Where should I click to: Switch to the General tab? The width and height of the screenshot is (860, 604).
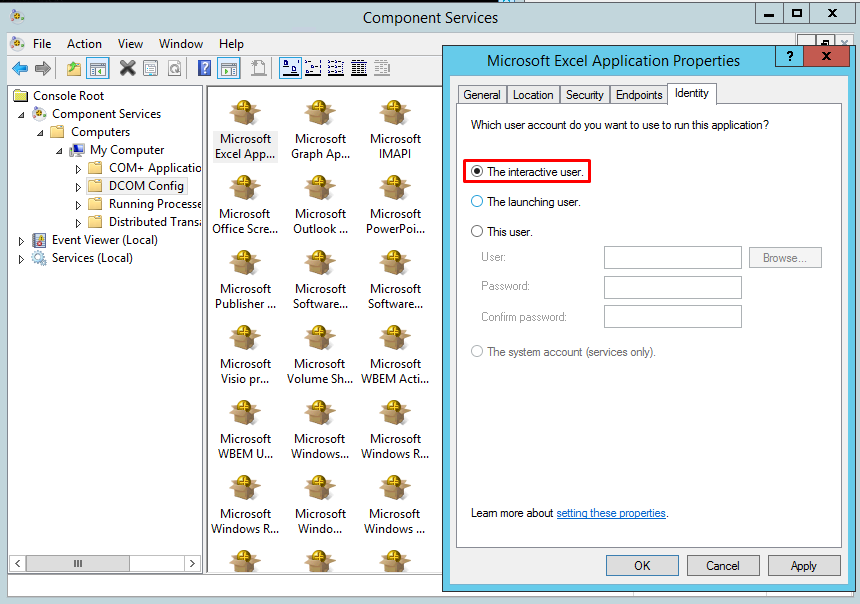tap(482, 95)
